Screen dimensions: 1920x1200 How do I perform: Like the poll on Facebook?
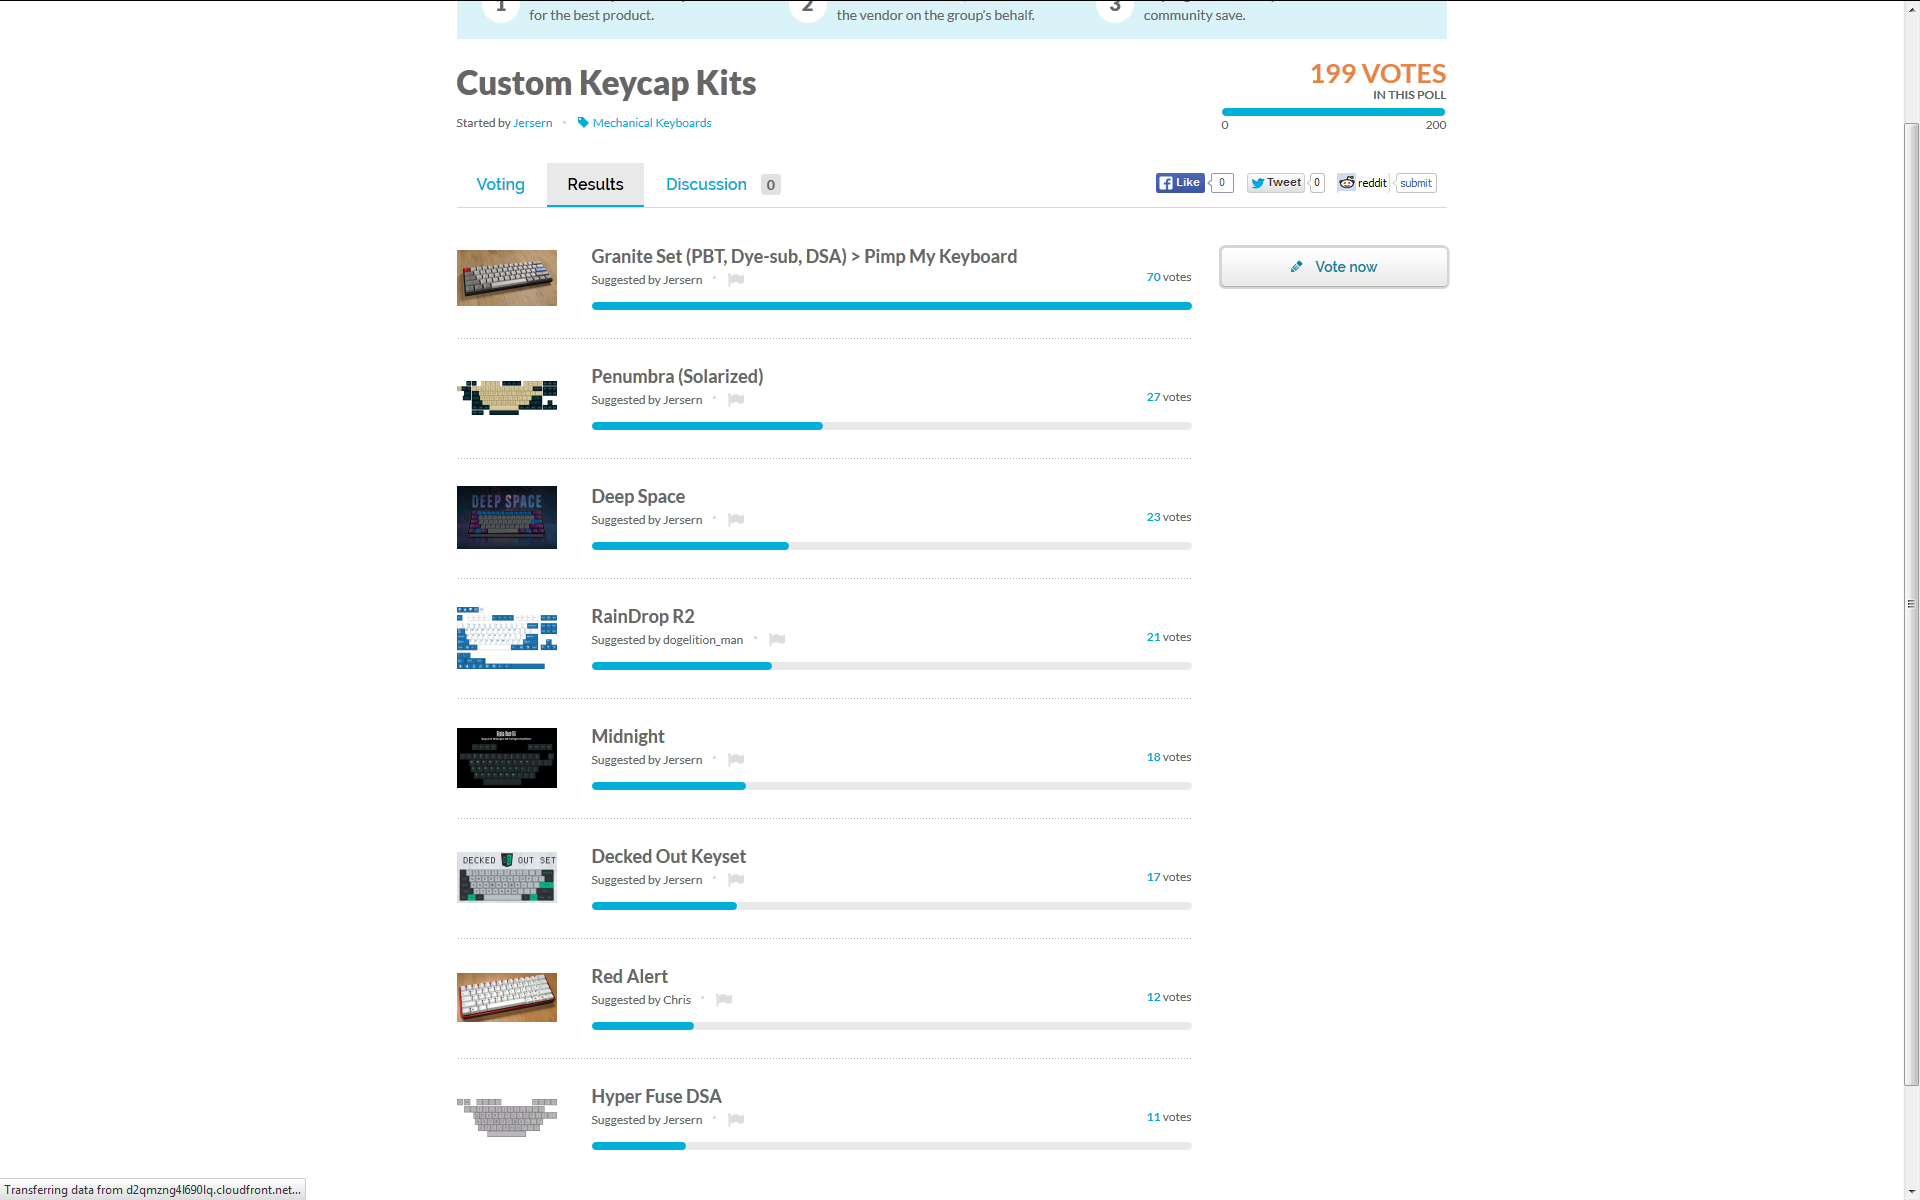tap(1180, 183)
